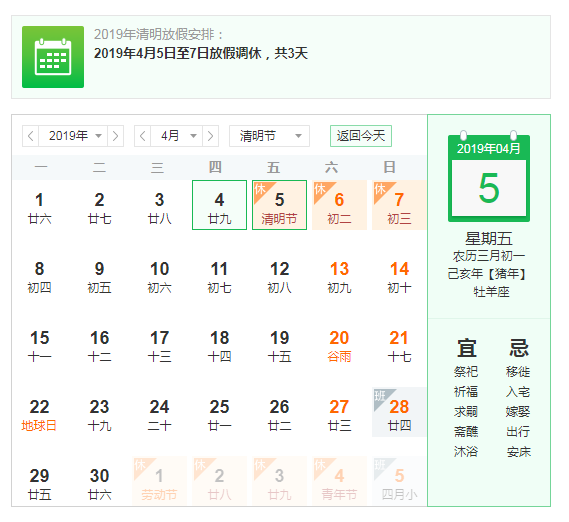Screen dimensions: 569x522
Task: Open the 4月 month dropdown
Action: (x=176, y=136)
